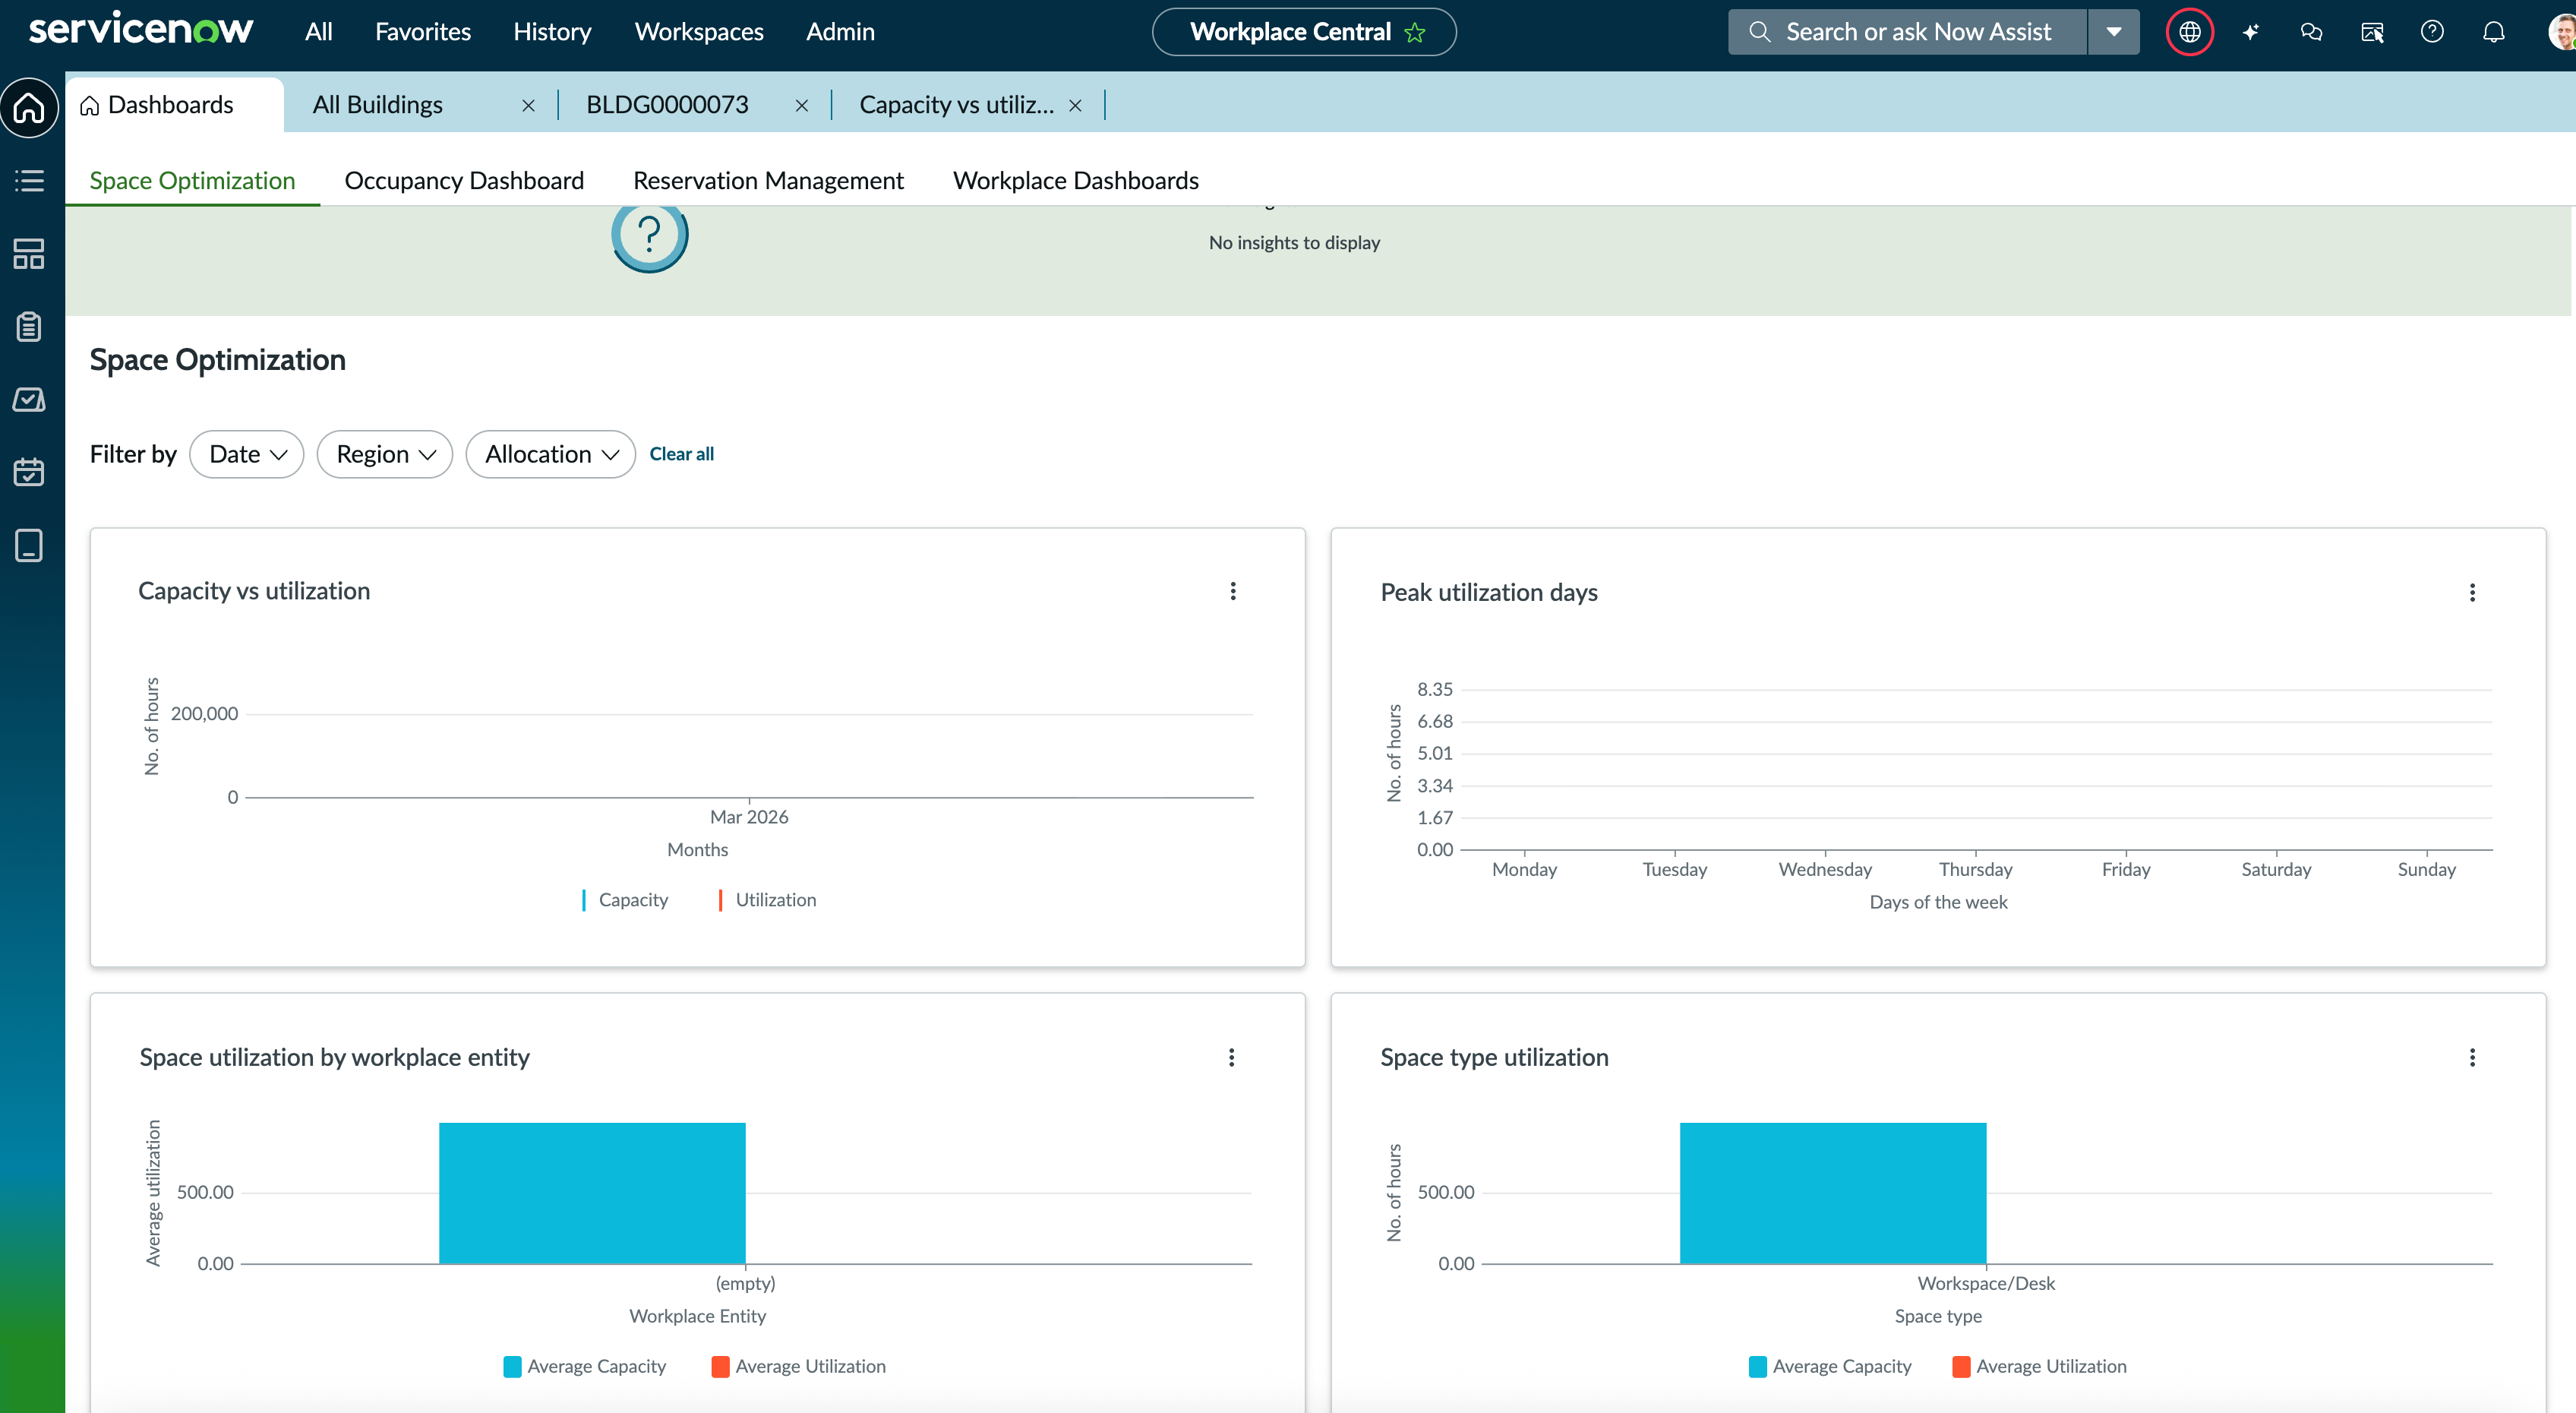This screenshot has width=2576, height=1413.
Task: Toggle Average Capacity legend in workplace entity chart
Action: [x=585, y=1366]
